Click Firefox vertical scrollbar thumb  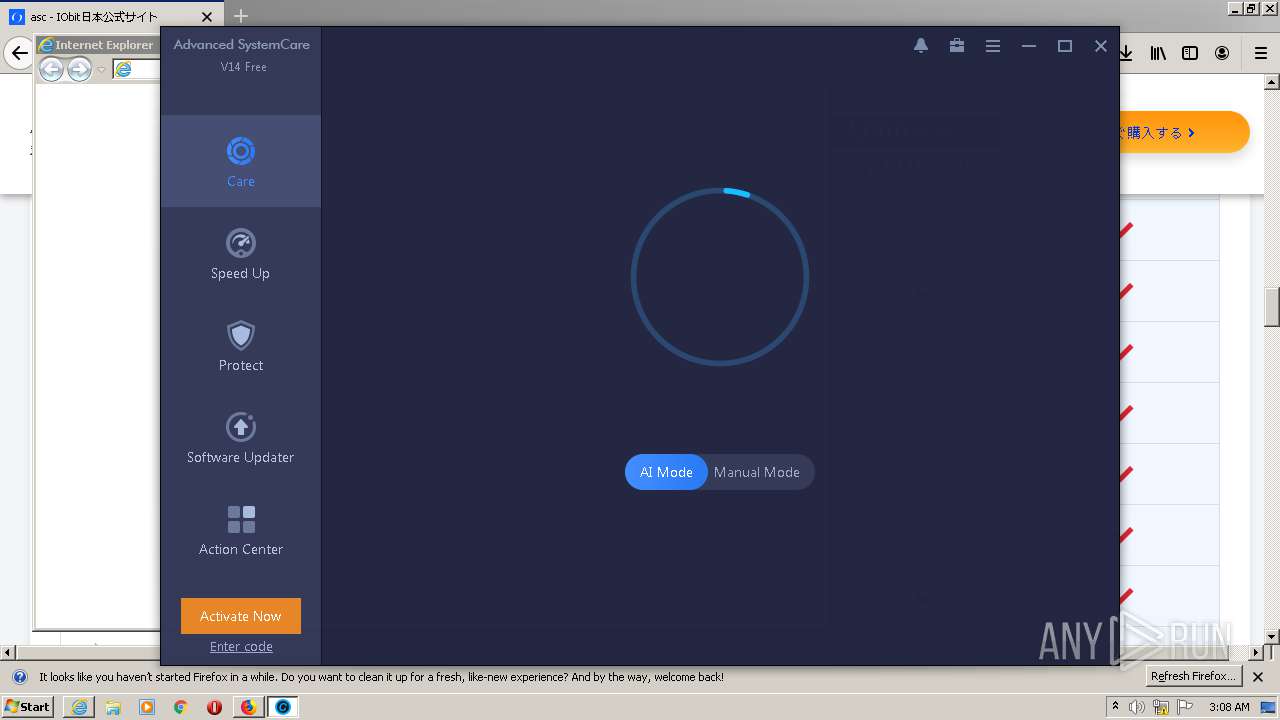(x=1272, y=308)
